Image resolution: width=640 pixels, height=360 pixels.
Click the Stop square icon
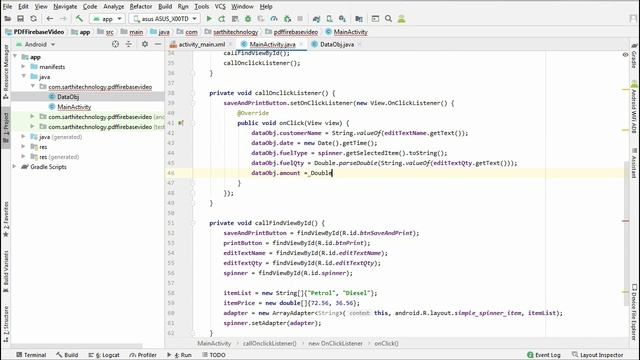tap(300, 19)
